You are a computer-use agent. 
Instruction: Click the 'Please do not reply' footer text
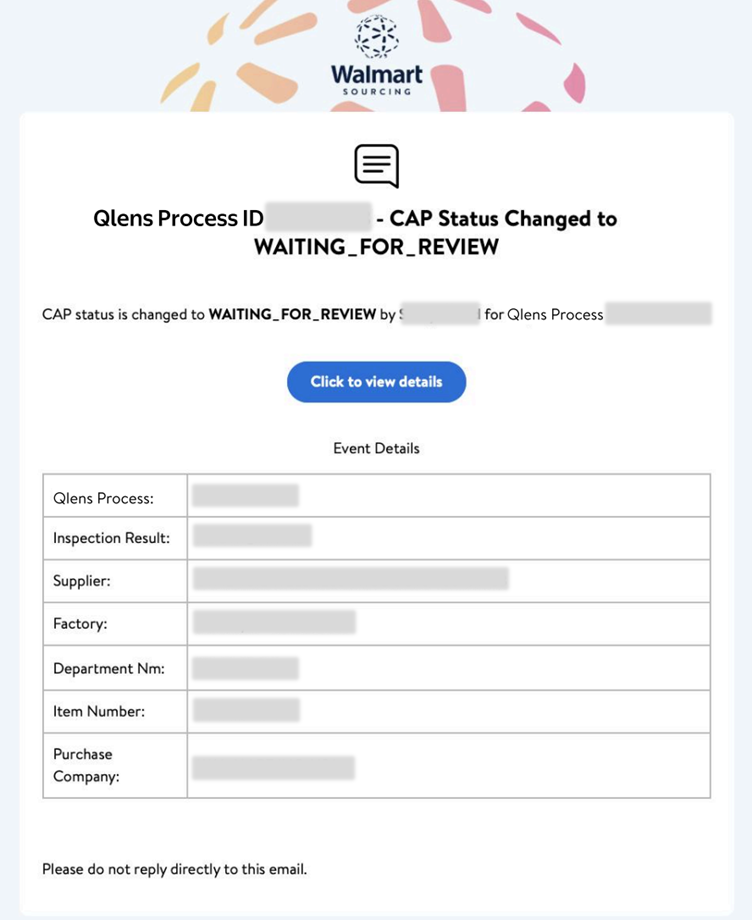click(174, 869)
